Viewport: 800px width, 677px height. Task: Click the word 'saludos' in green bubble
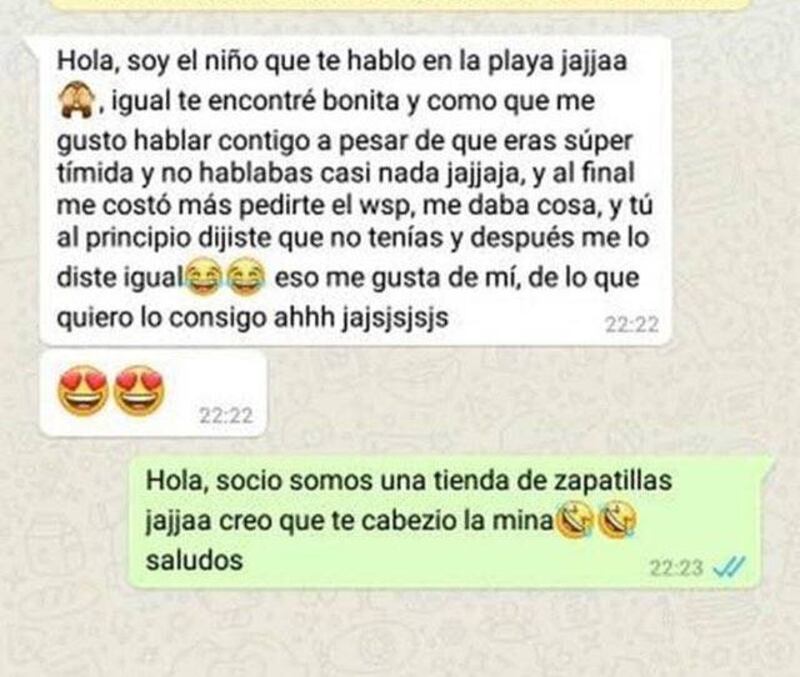194,560
